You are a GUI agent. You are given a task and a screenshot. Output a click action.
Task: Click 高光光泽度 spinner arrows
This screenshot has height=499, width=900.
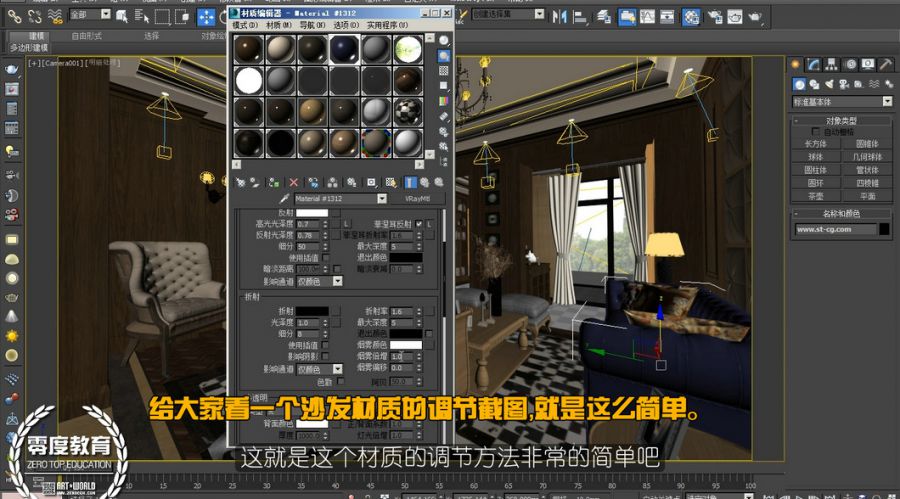325,224
